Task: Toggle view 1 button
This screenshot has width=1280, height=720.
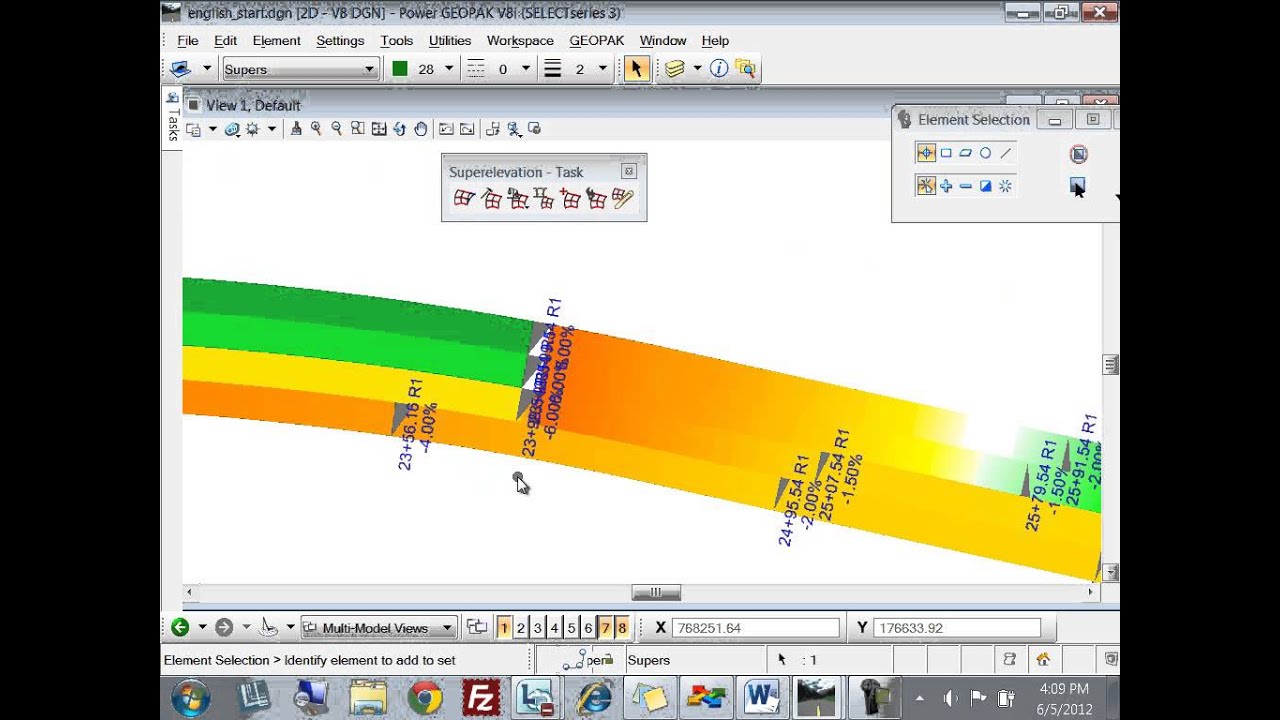Action: click(504, 628)
